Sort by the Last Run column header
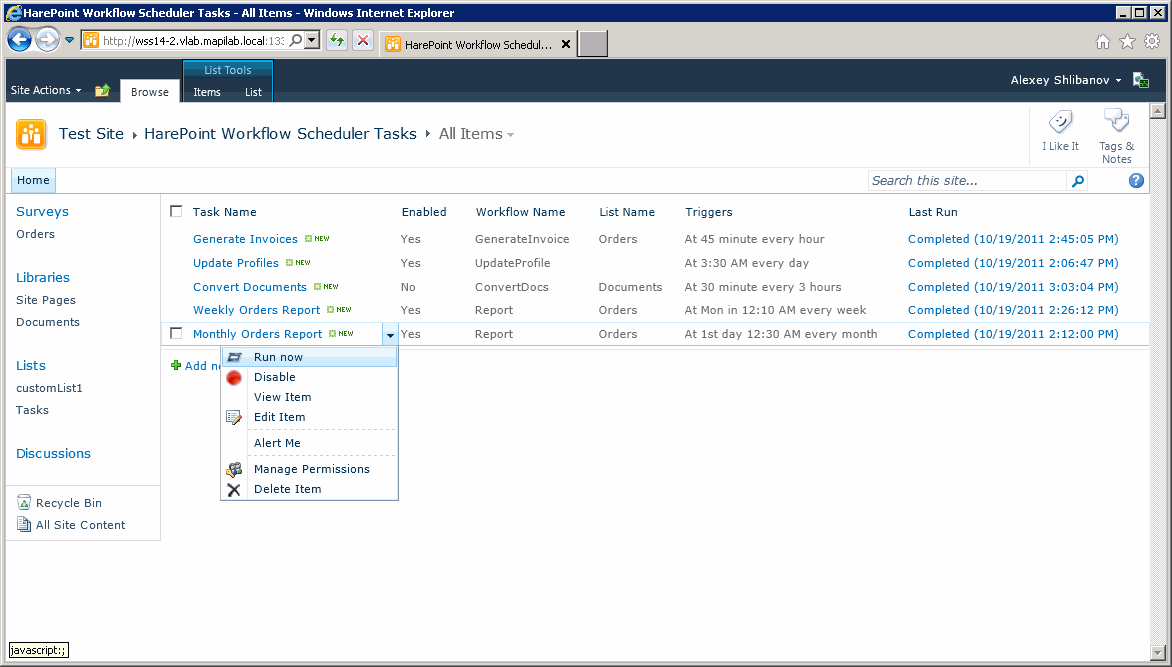1172x667 pixels. (x=933, y=212)
